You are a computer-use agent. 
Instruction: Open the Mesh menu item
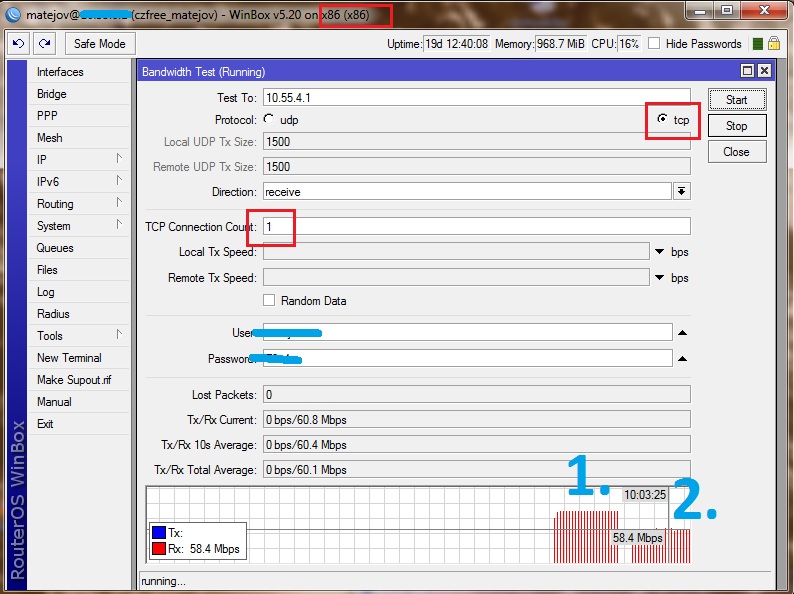coord(79,138)
